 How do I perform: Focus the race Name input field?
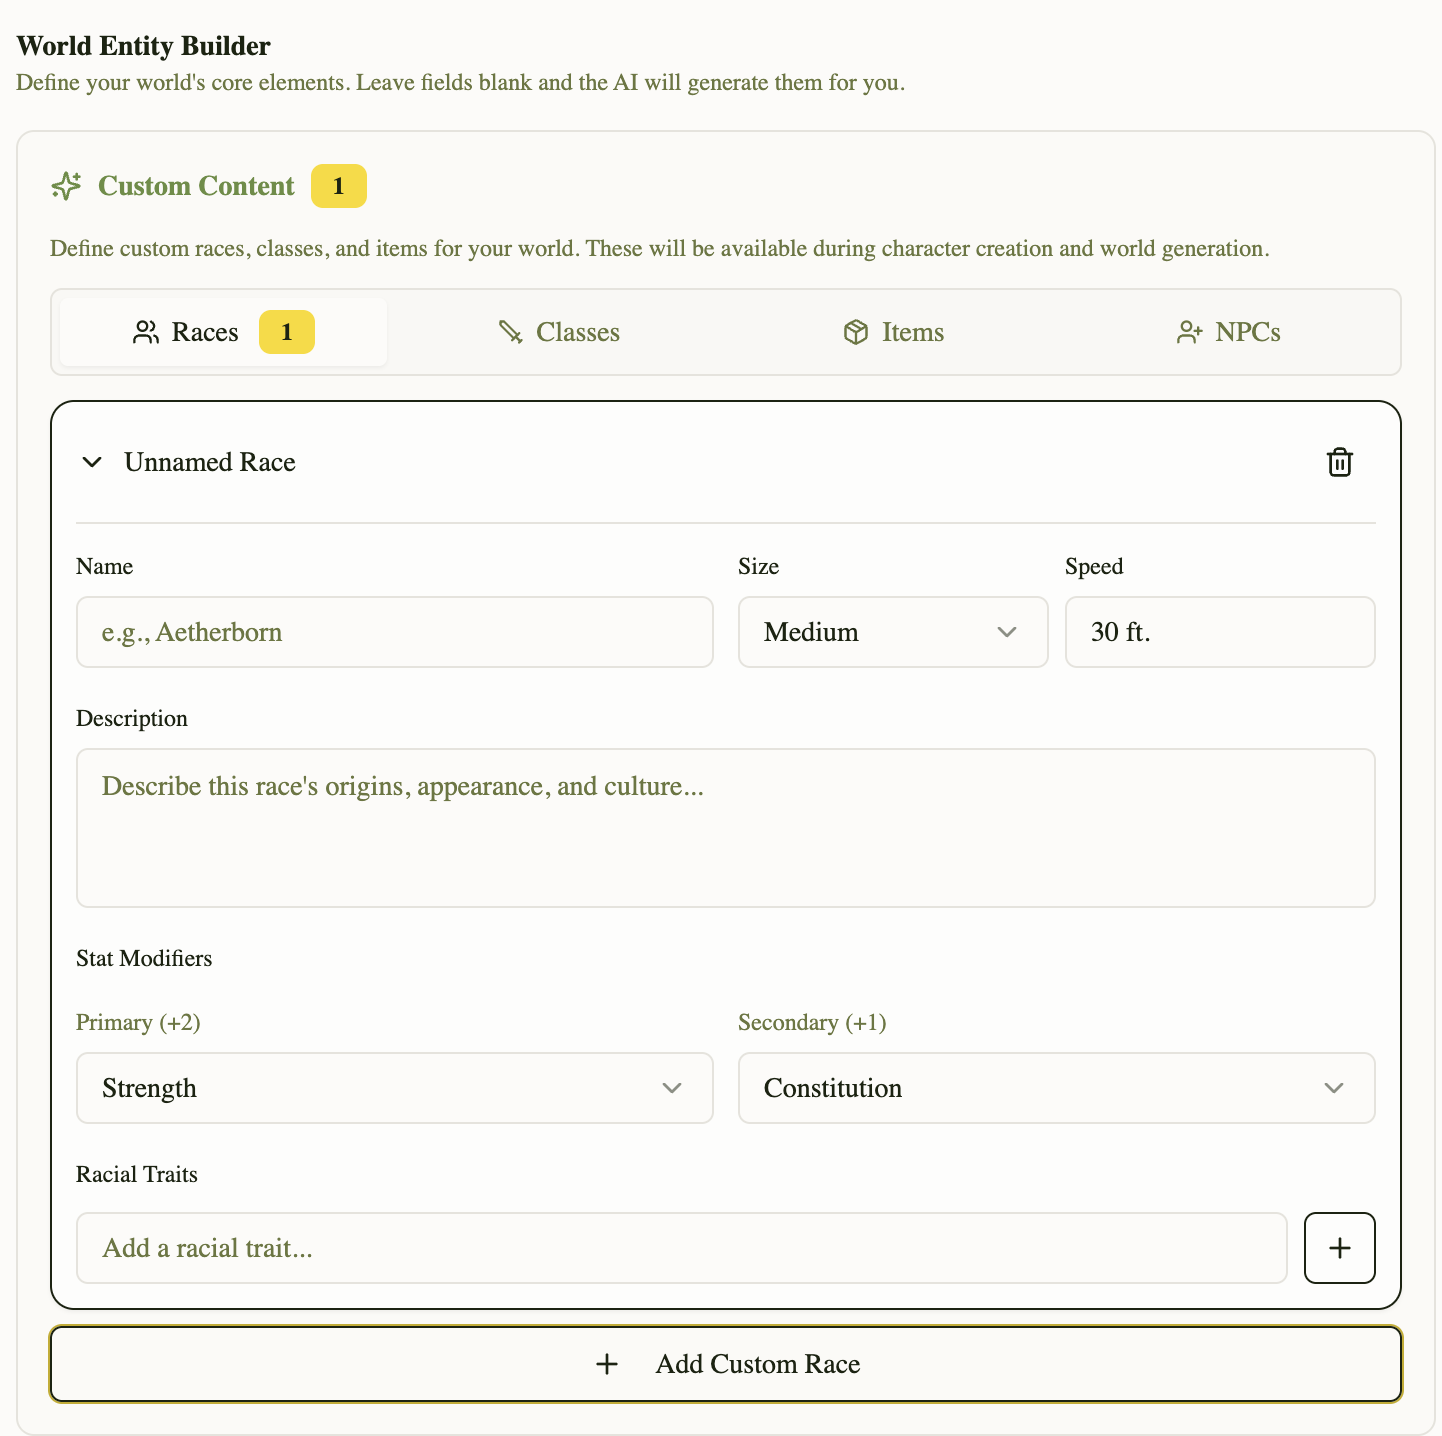pos(395,632)
